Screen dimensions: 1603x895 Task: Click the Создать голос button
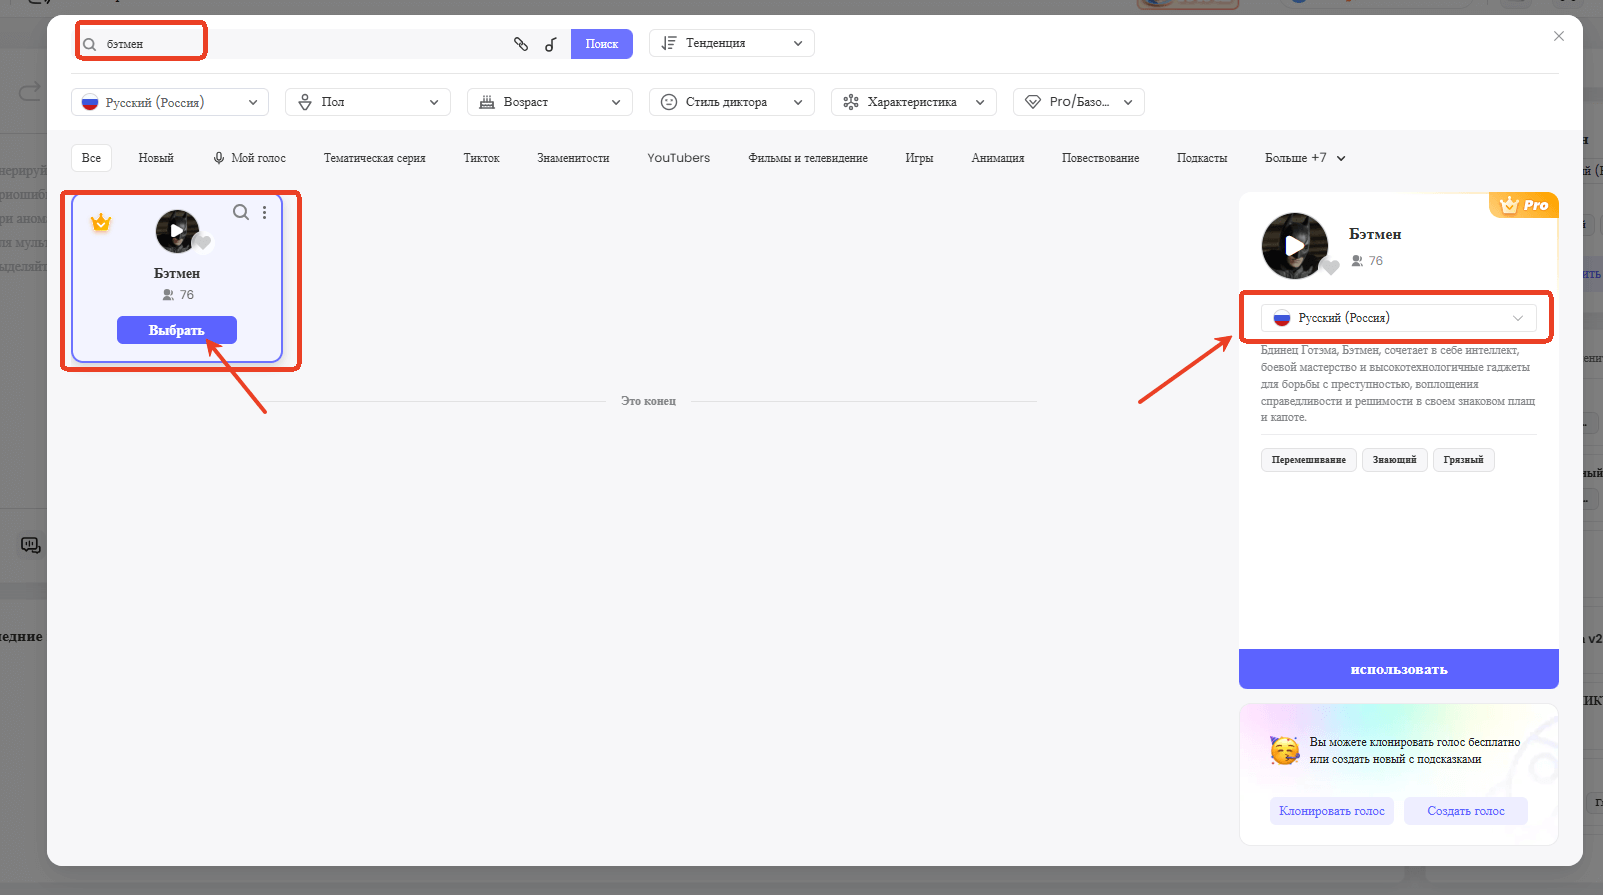pos(1466,811)
